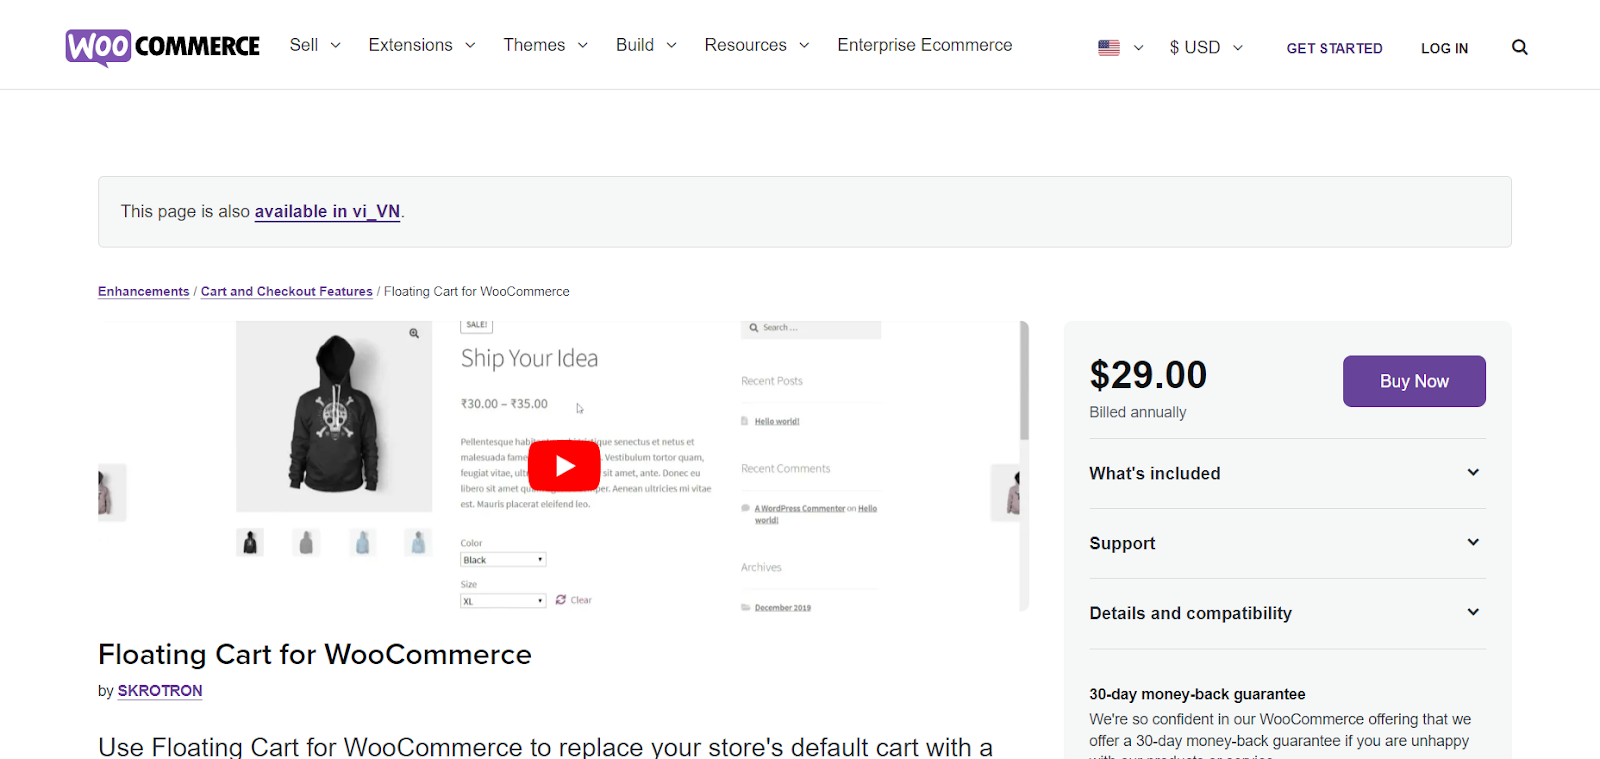Expand the Support section
Image resolution: width=1600 pixels, height=759 pixels.
(x=1287, y=543)
